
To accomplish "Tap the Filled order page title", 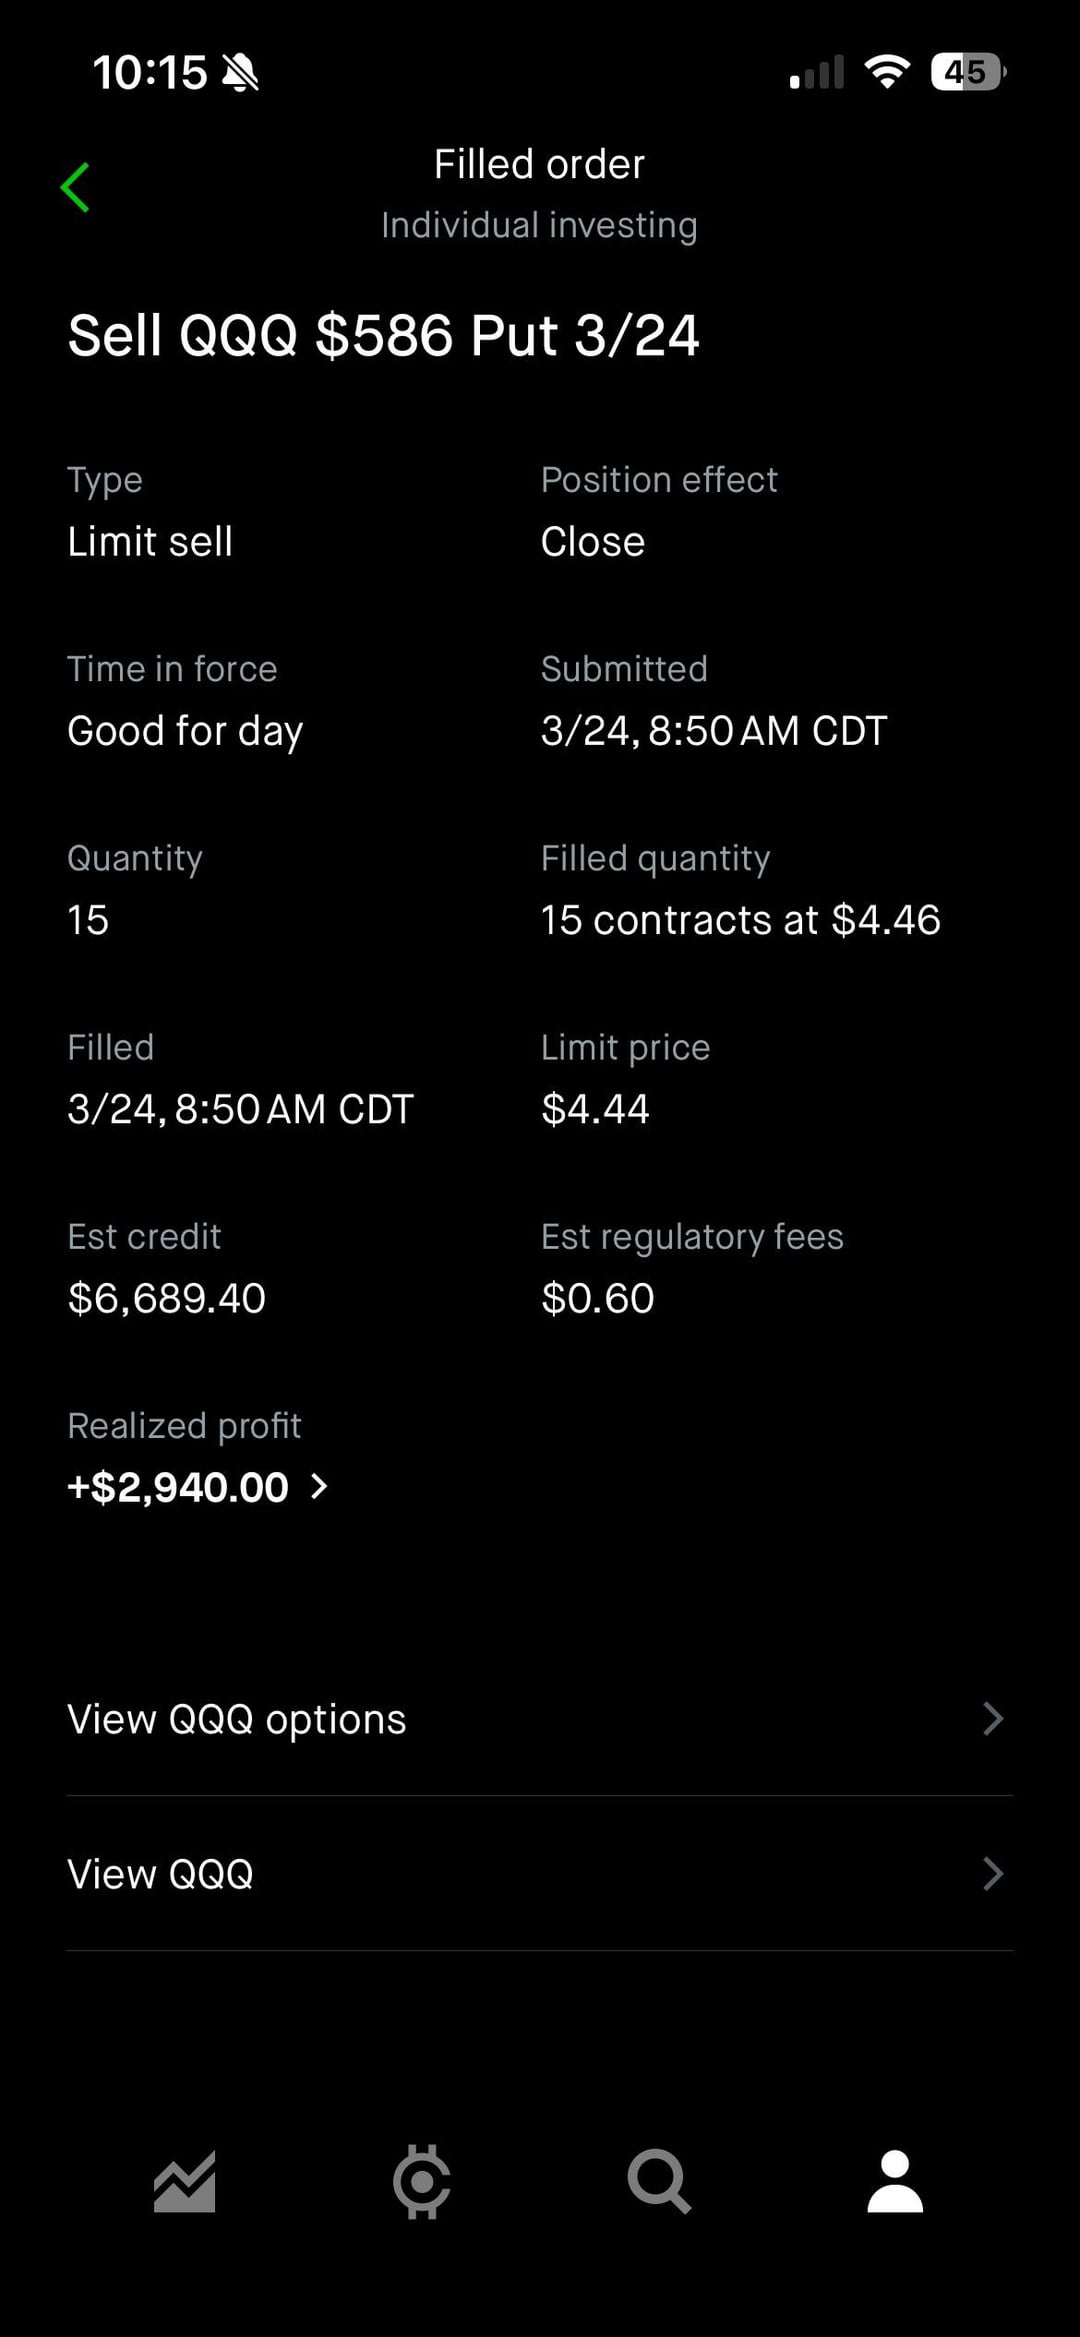I will (539, 164).
